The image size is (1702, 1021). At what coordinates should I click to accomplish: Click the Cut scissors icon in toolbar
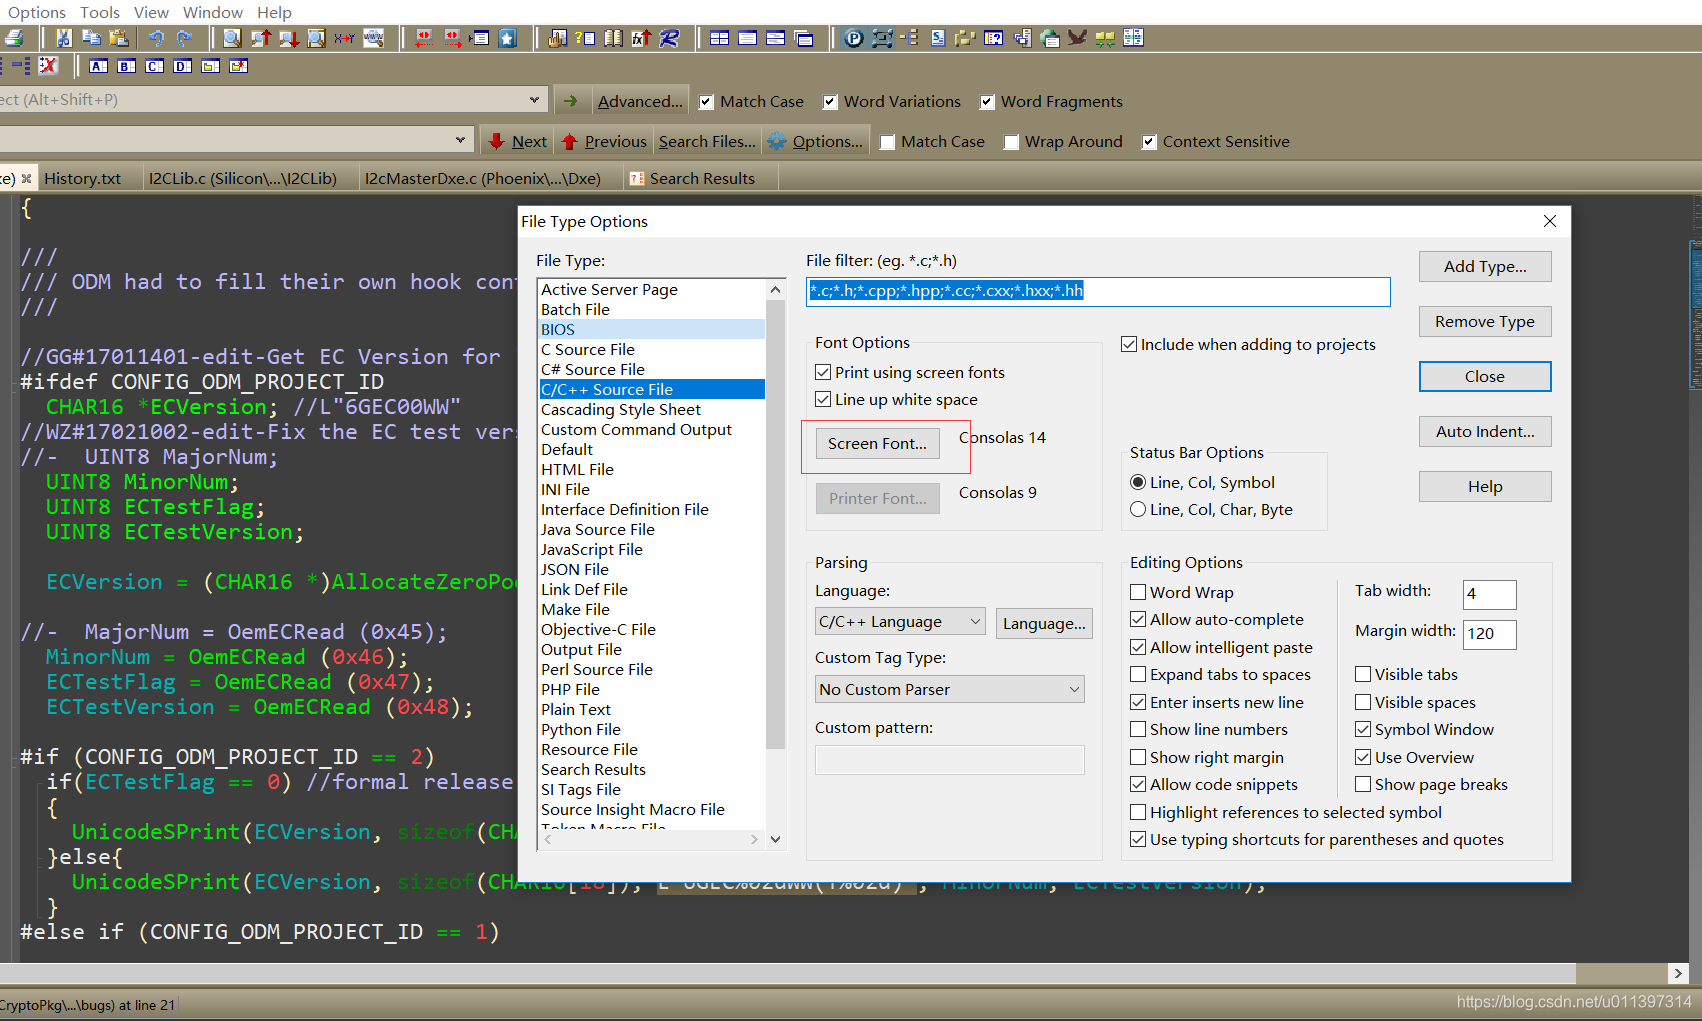[x=63, y=38]
